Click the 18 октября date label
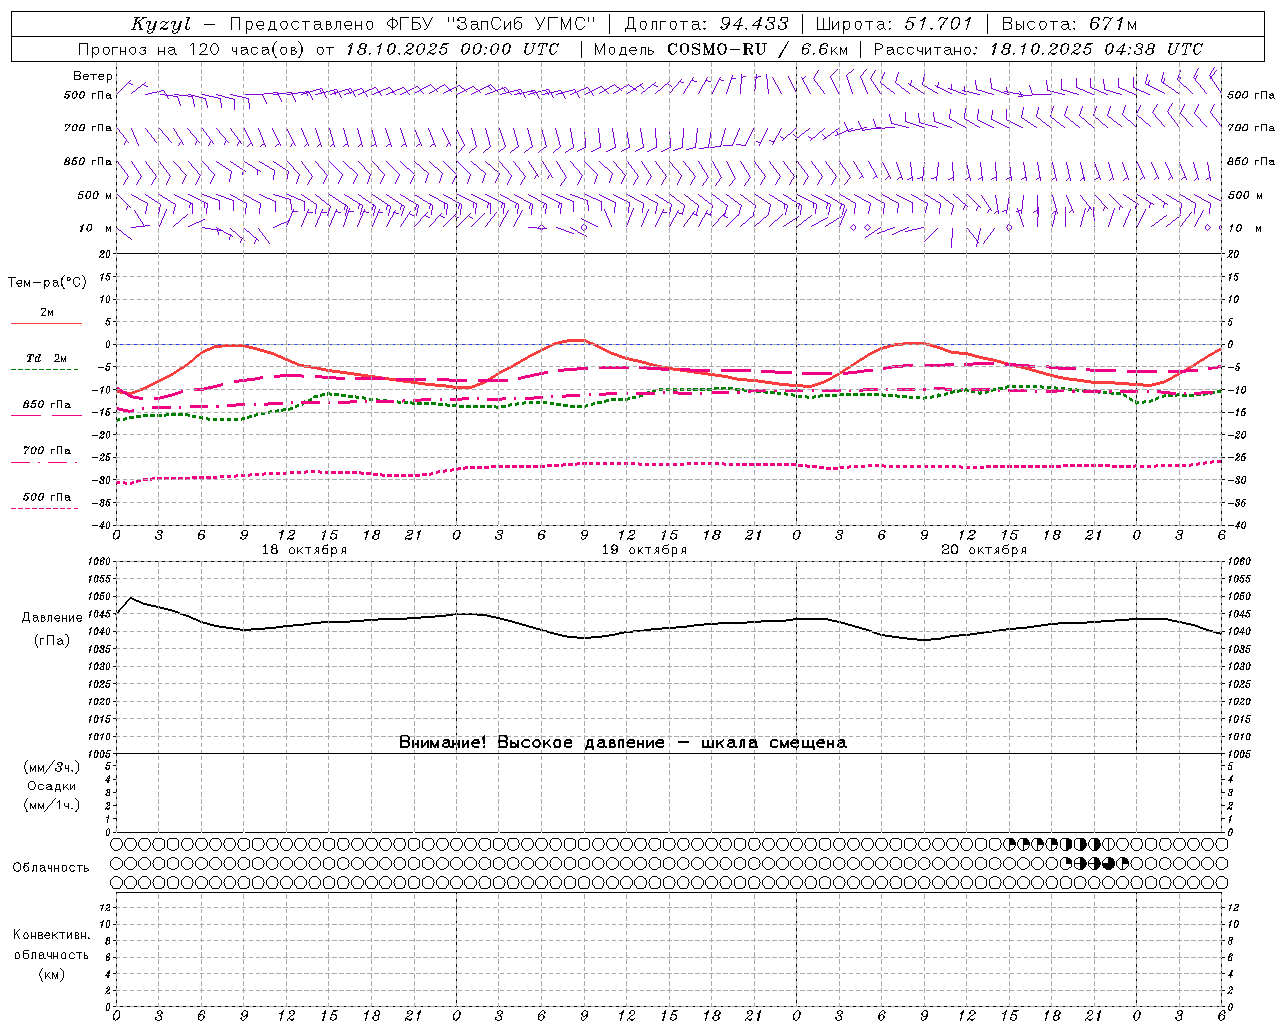 tap(304, 550)
